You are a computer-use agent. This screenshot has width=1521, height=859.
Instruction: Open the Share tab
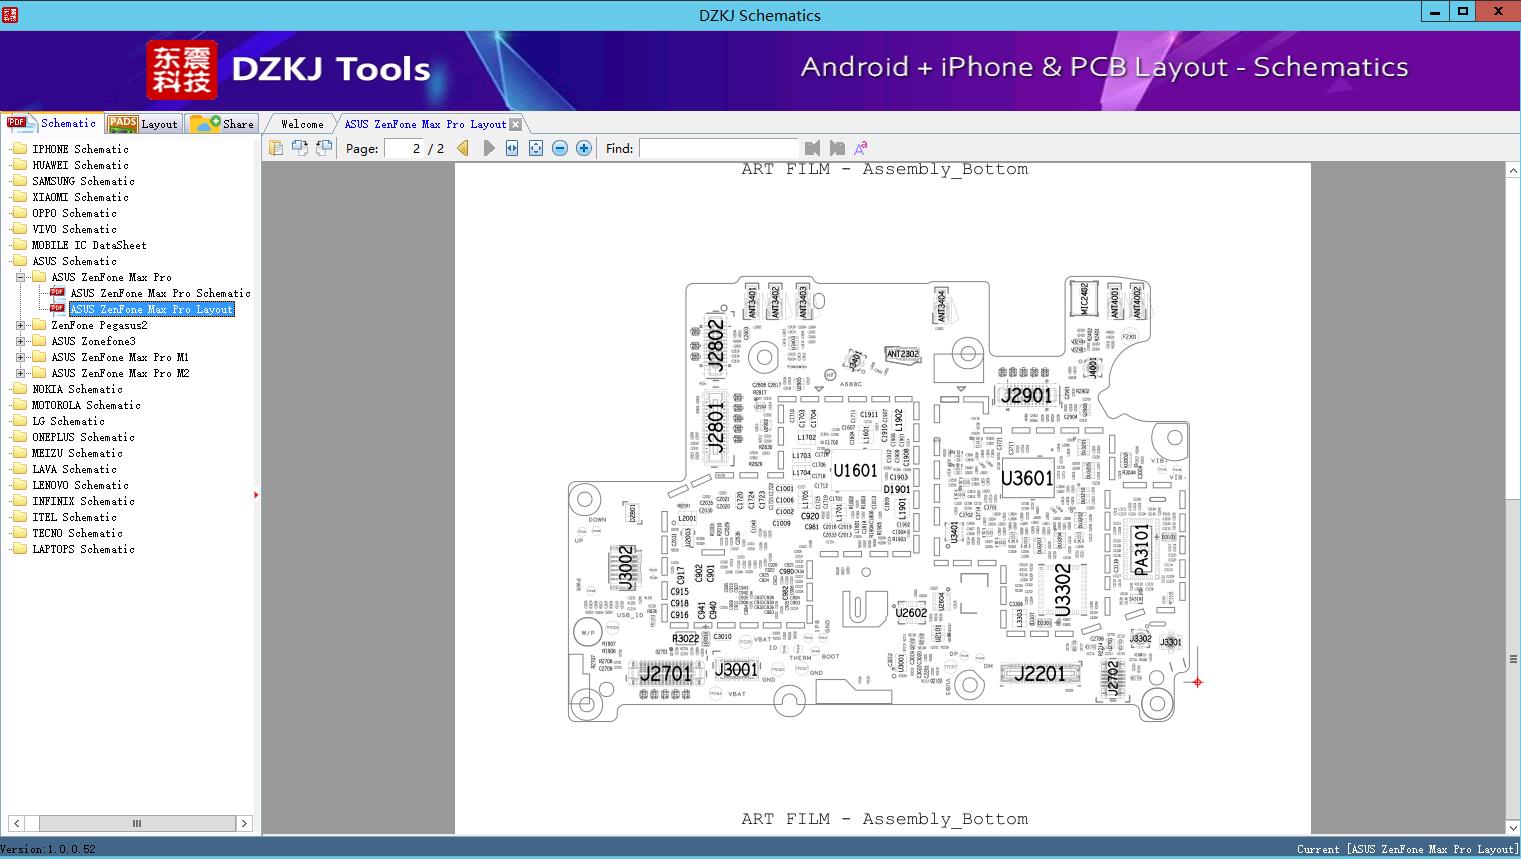(x=223, y=124)
